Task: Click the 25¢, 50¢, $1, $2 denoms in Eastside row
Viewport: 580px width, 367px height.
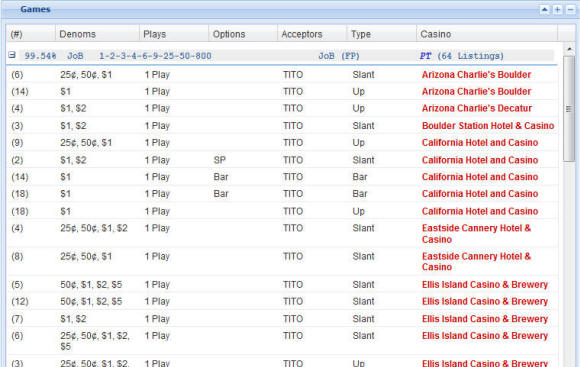Action: pyautogui.click(x=94, y=228)
